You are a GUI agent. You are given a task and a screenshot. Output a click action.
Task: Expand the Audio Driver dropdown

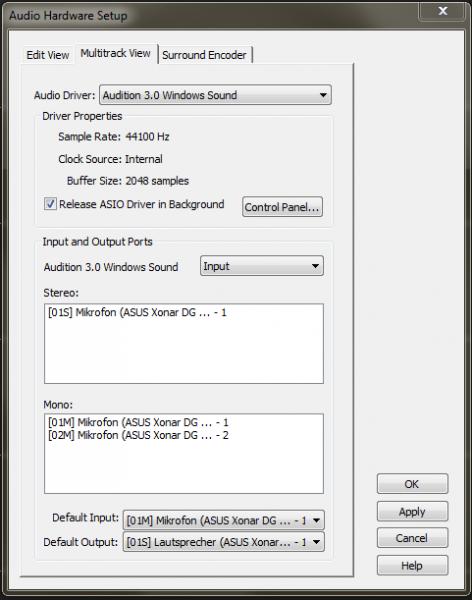click(215, 95)
